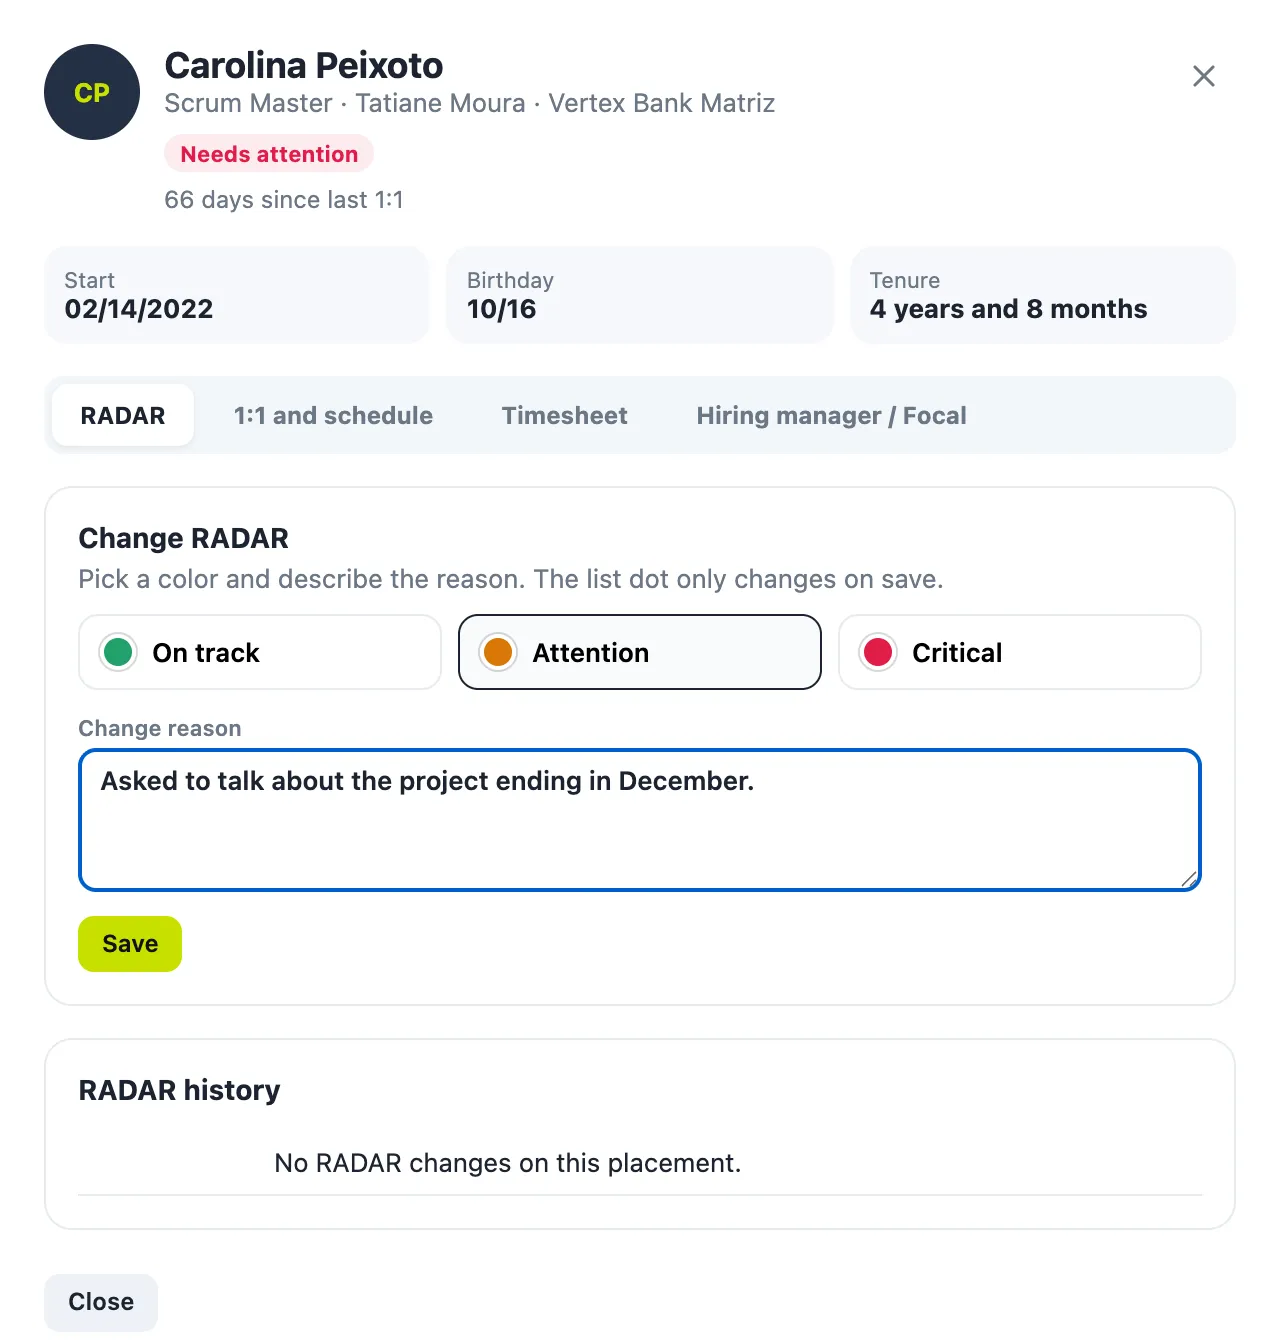Switch to the RADAR tab
The width and height of the screenshot is (1280, 1340).
tap(123, 415)
